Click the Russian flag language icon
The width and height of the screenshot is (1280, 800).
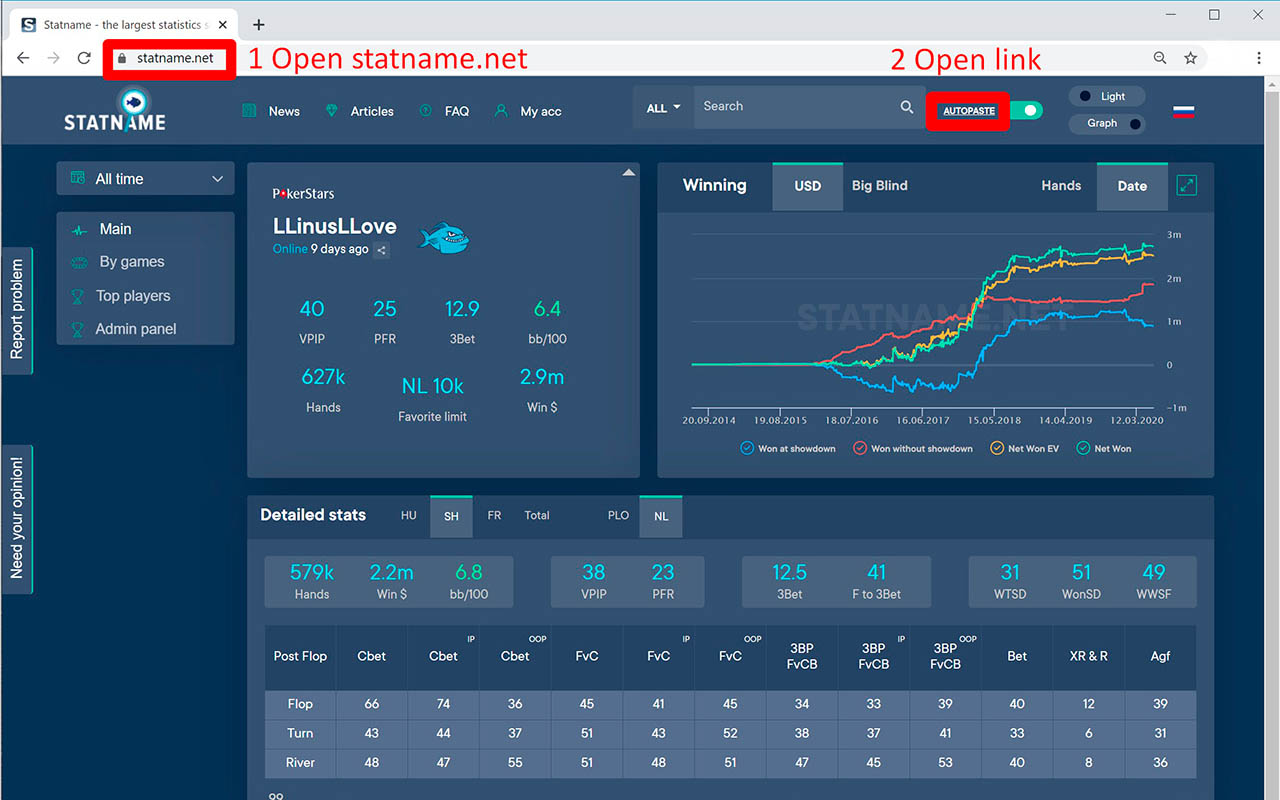(1184, 111)
